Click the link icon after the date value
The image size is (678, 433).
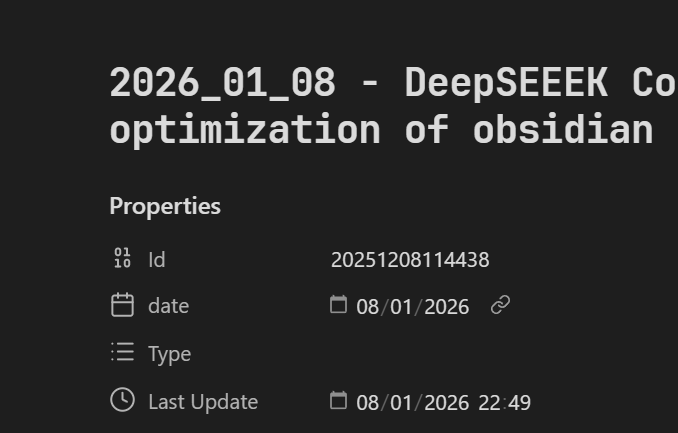tap(500, 305)
